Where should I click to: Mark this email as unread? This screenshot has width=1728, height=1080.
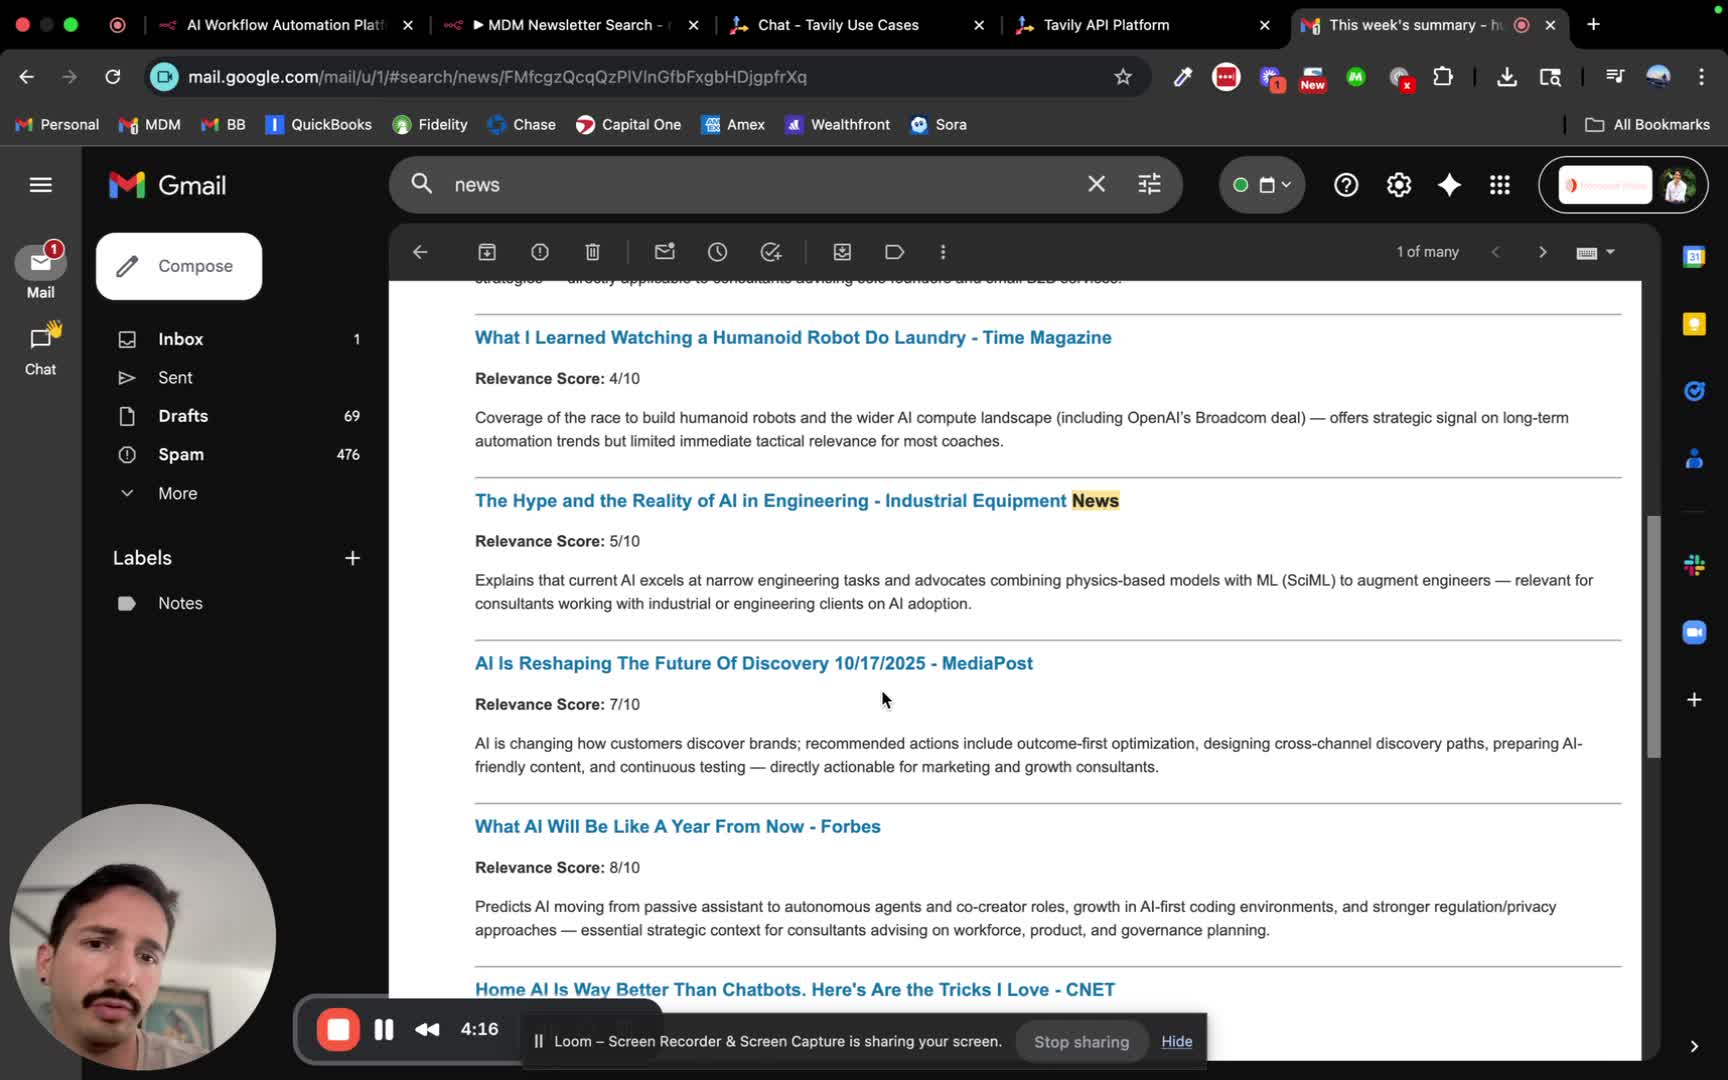coord(665,252)
